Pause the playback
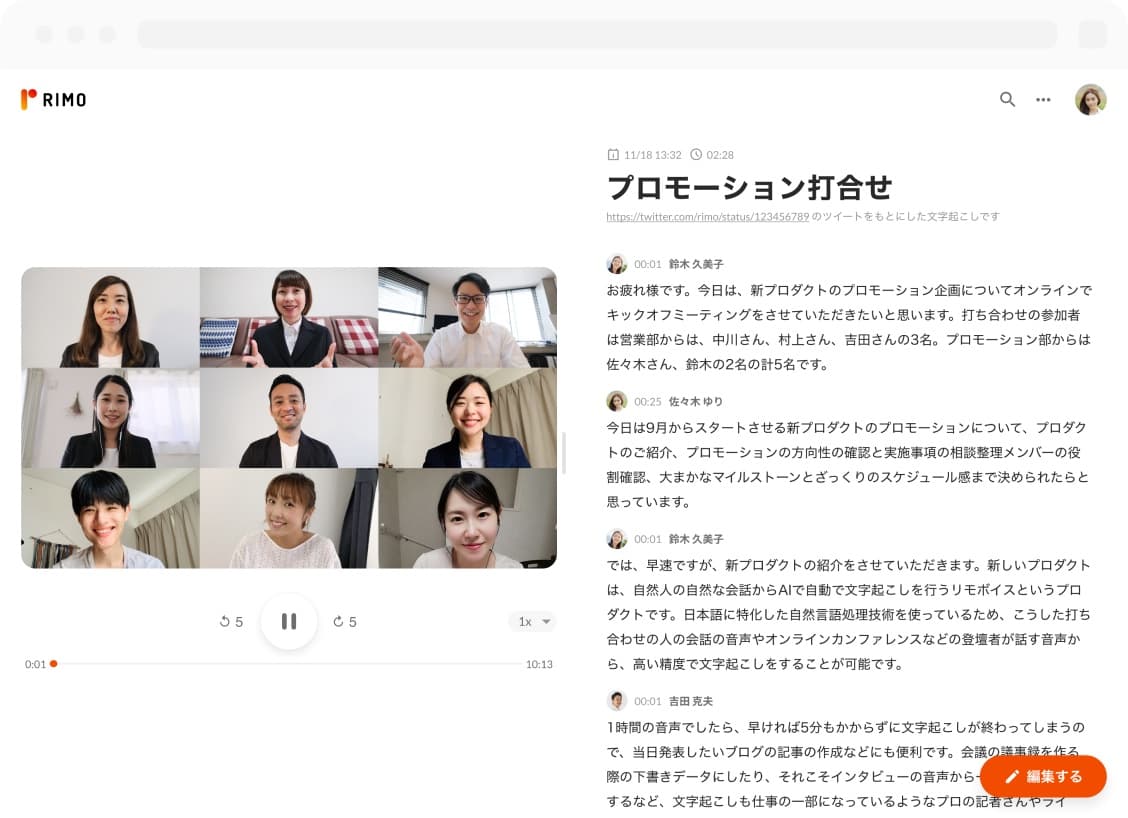1128x818 pixels. pos(288,622)
